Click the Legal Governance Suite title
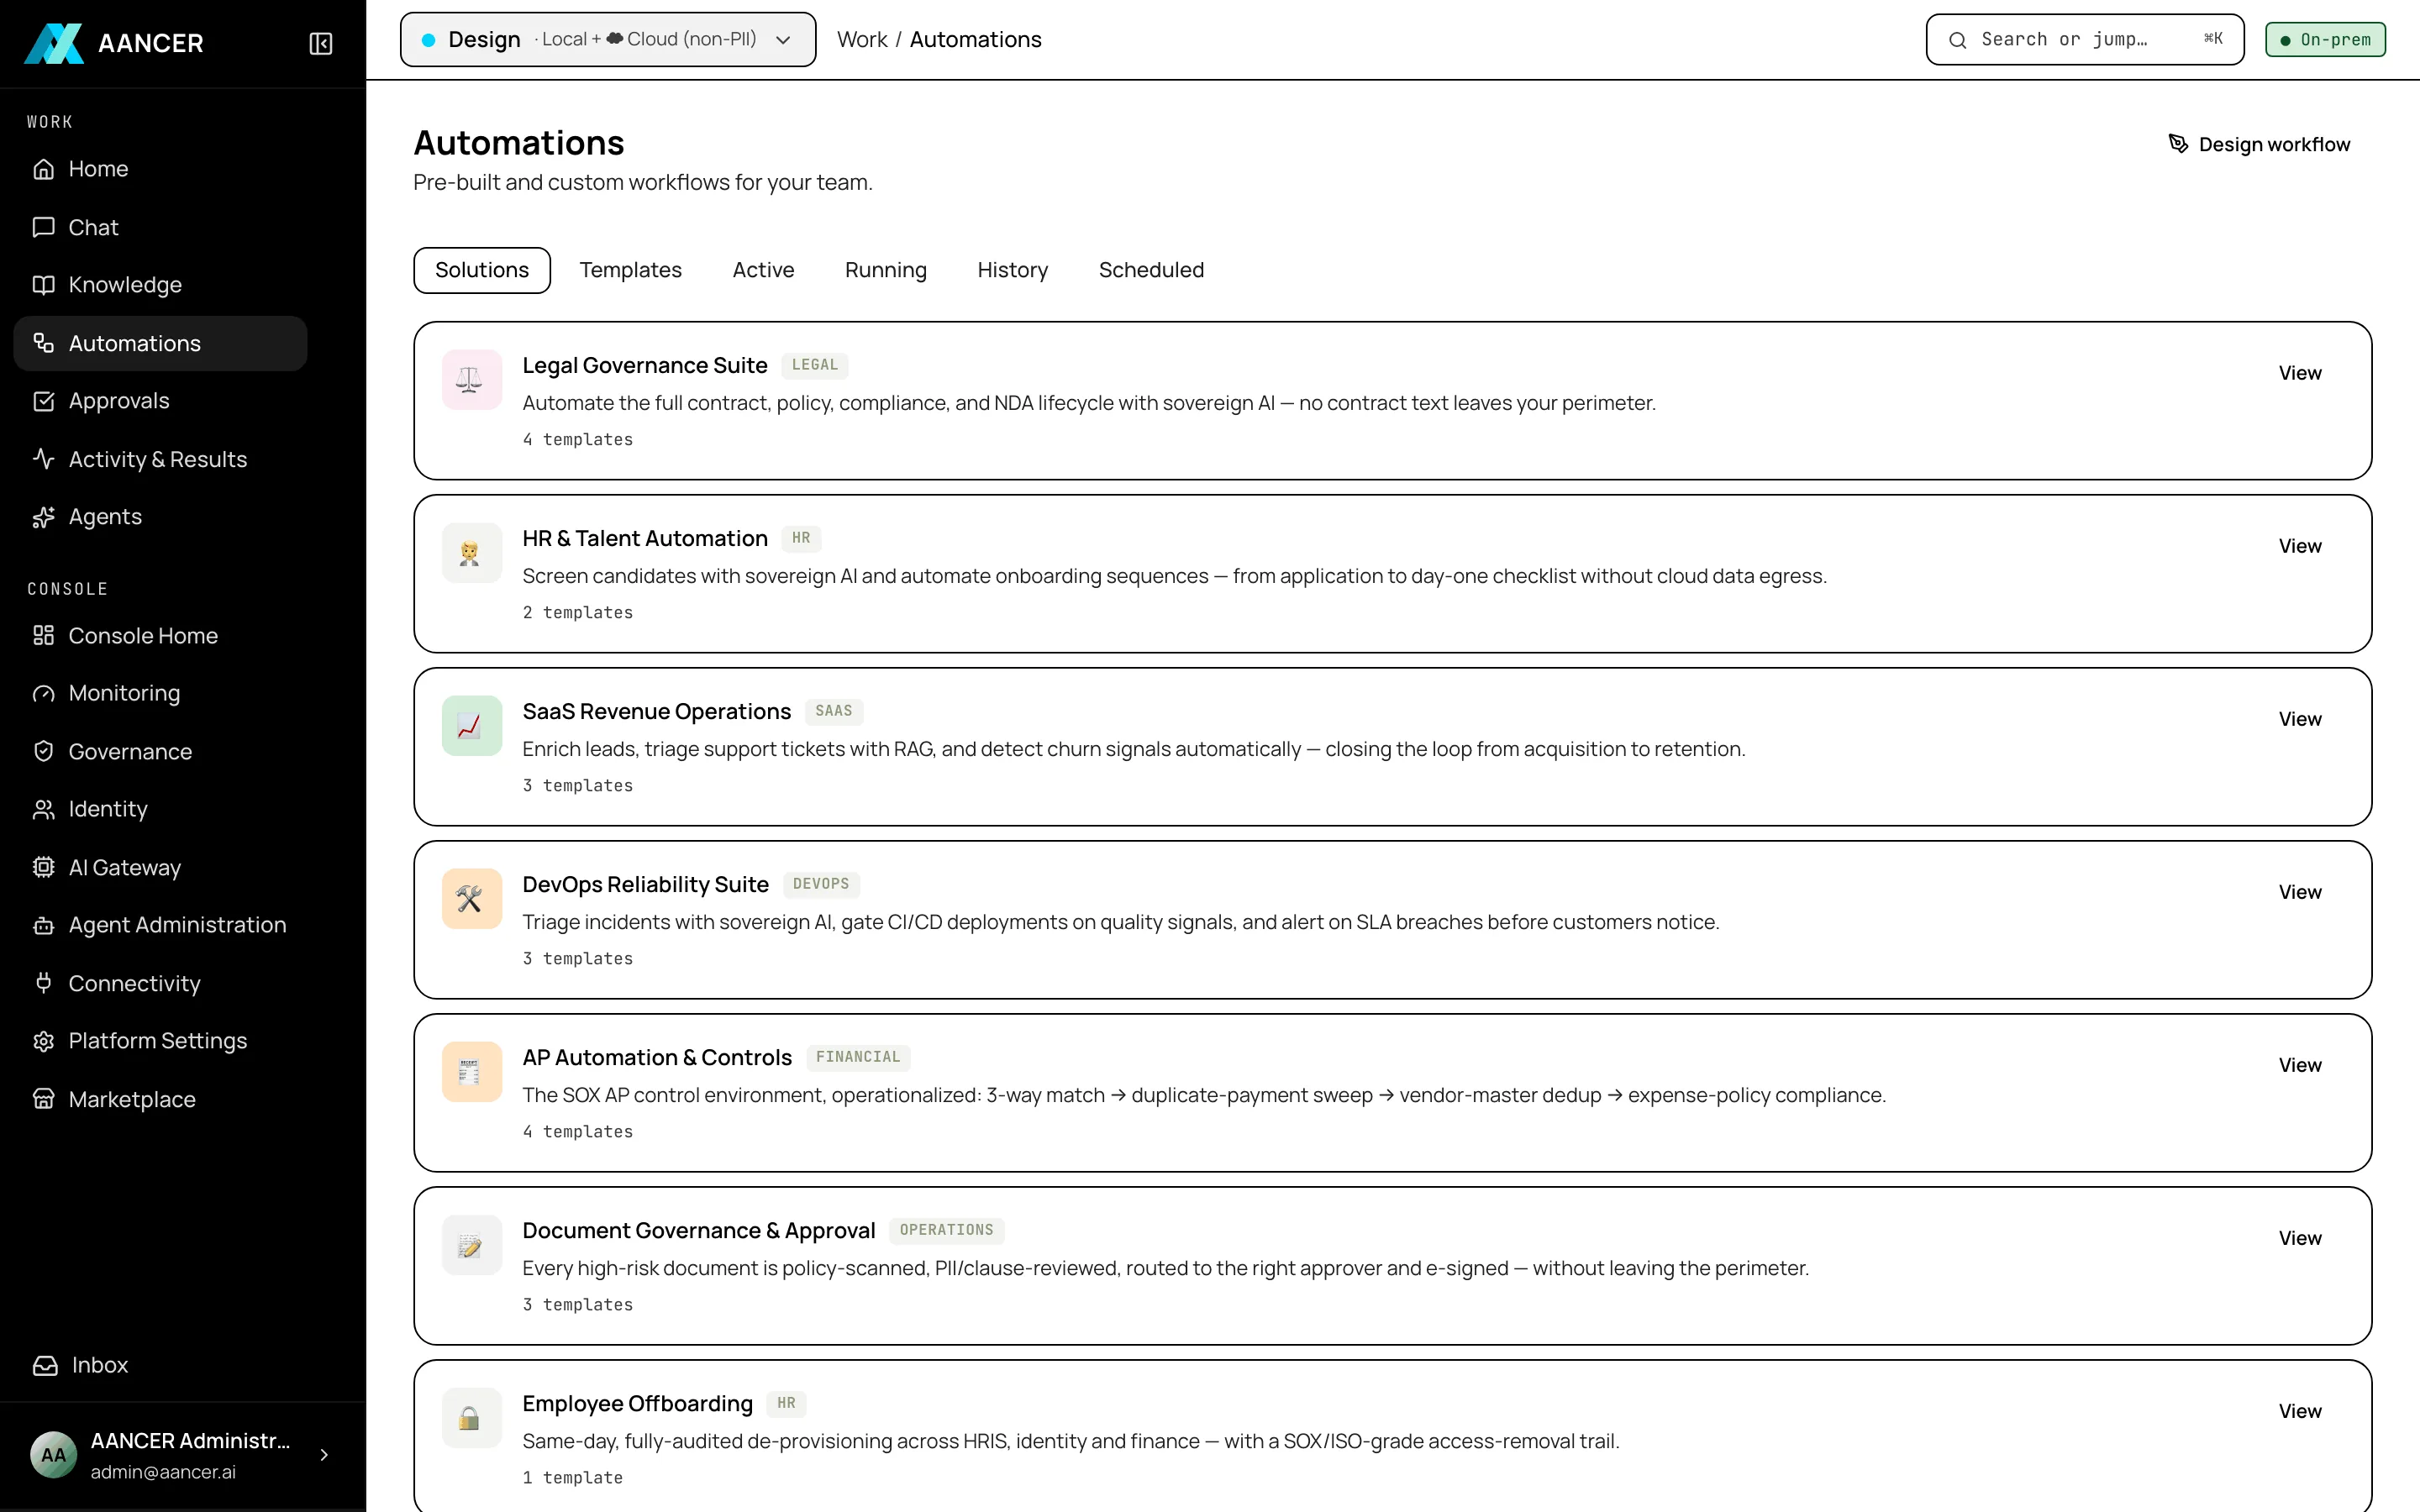The height and width of the screenshot is (1512, 2420). pos(645,365)
